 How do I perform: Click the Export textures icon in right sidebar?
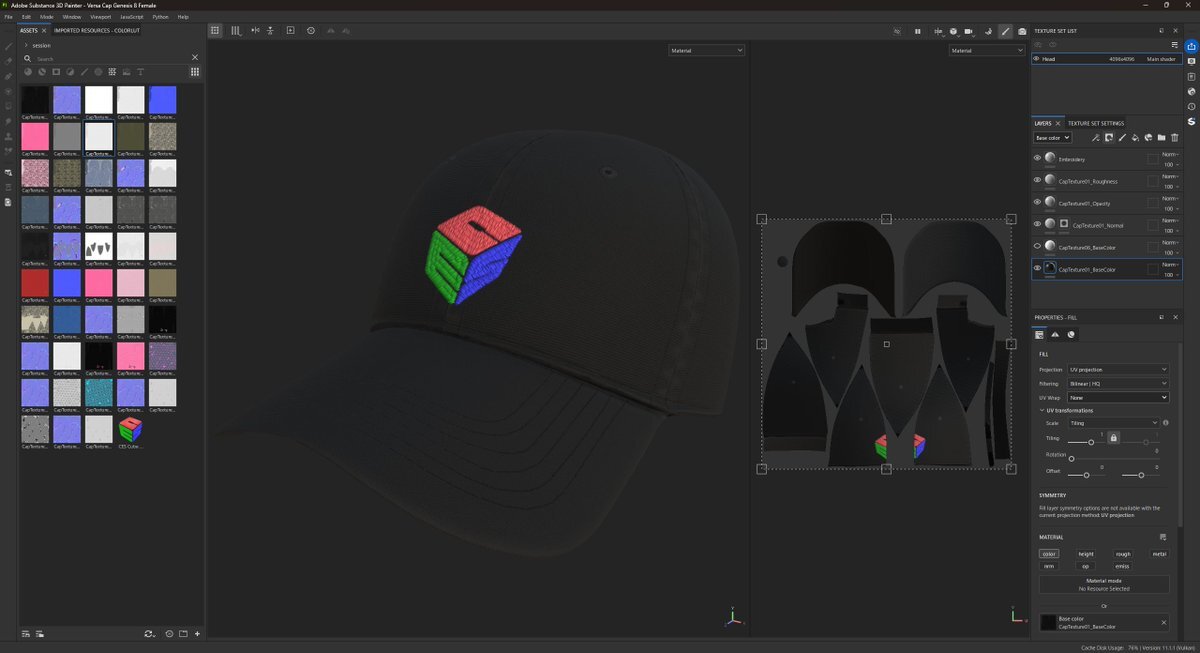click(x=1192, y=45)
